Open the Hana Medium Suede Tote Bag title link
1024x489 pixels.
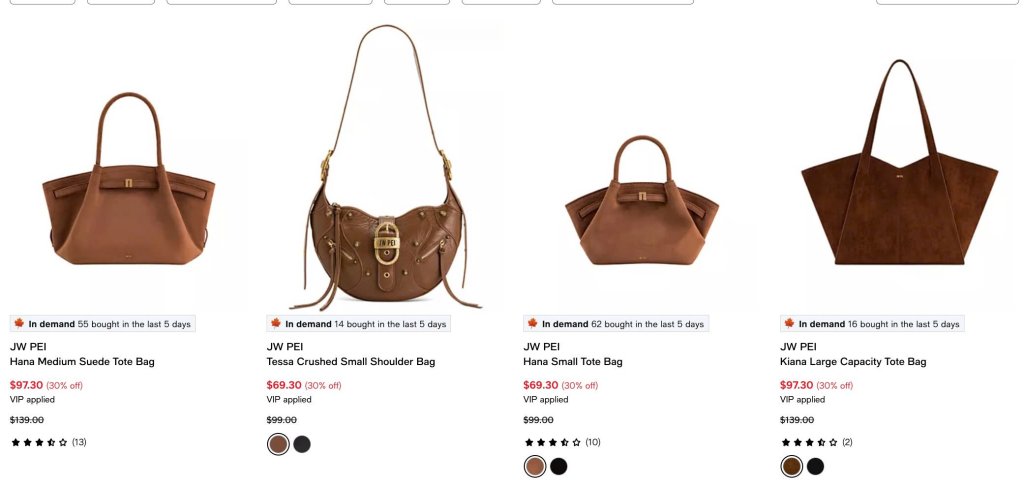(82, 362)
